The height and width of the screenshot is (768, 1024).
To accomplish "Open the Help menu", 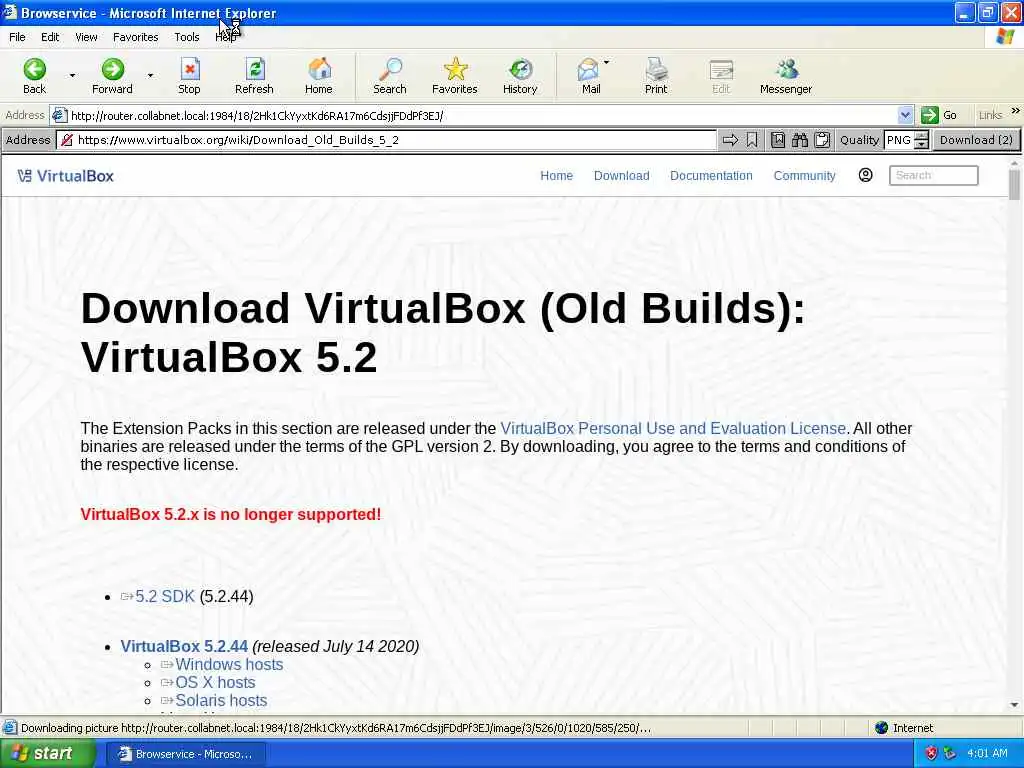I will pos(225,37).
